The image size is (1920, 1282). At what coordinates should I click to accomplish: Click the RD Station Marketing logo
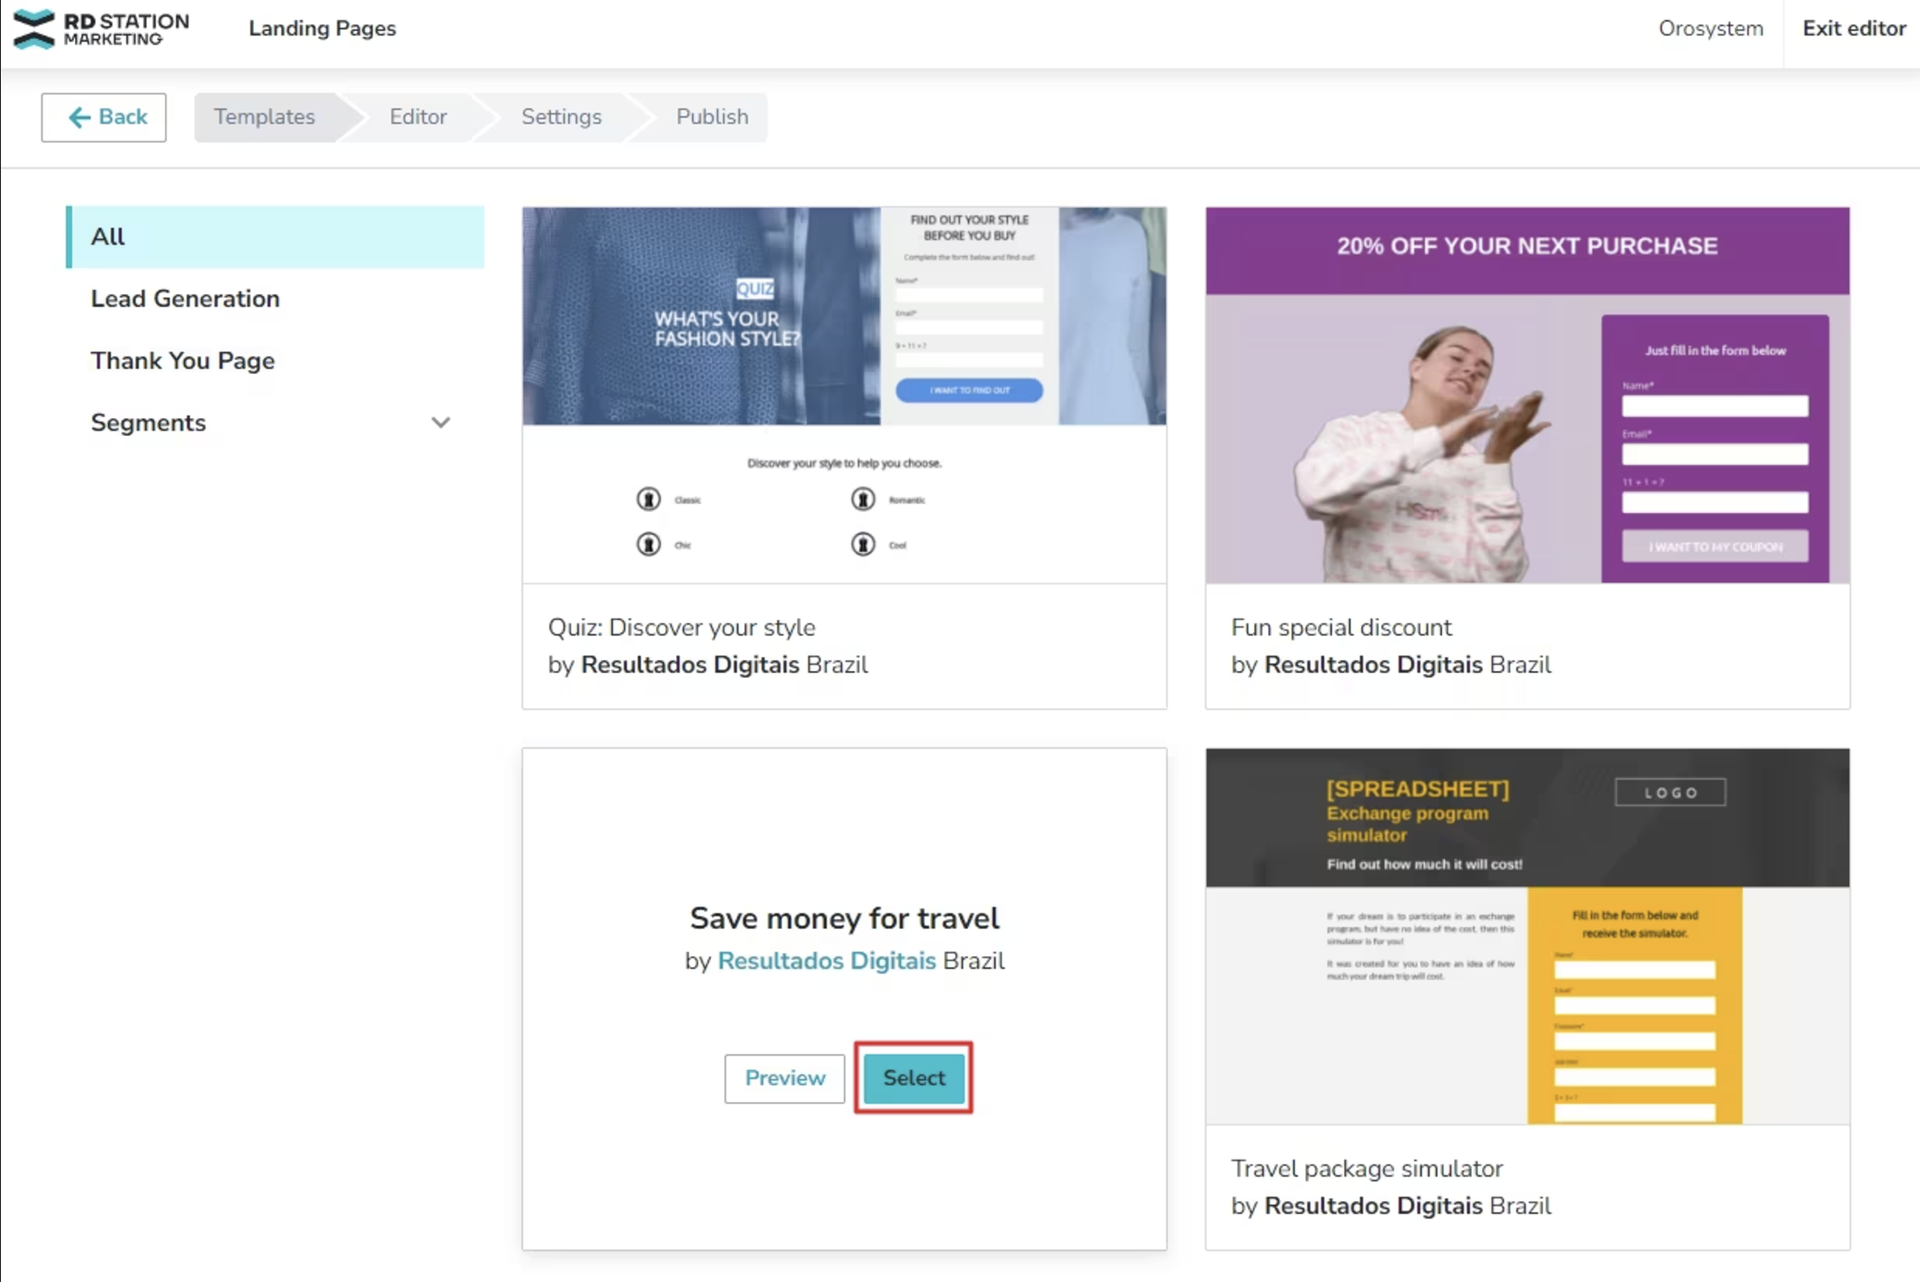point(101,29)
